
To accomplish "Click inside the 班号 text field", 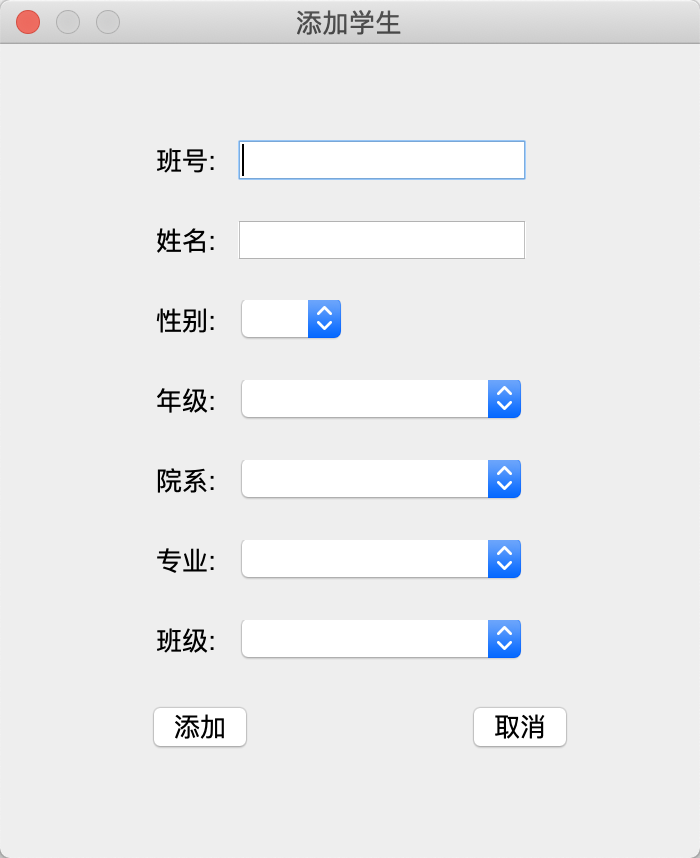I will tap(380, 160).
